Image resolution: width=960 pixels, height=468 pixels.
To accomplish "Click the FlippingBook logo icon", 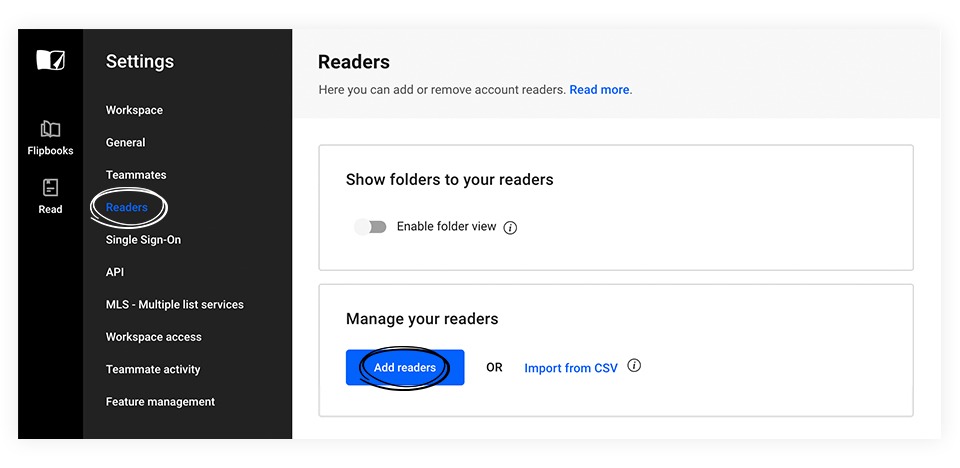I will 50,60.
